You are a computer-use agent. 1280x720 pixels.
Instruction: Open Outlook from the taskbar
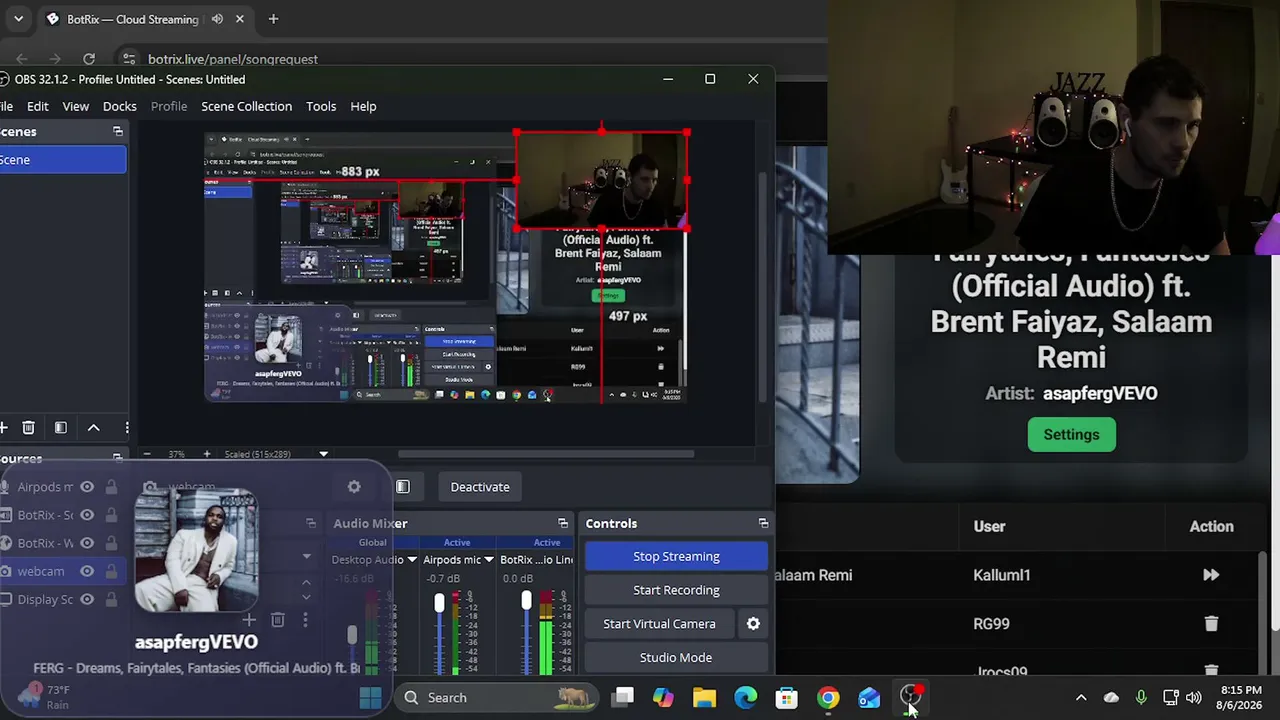pos(869,698)
